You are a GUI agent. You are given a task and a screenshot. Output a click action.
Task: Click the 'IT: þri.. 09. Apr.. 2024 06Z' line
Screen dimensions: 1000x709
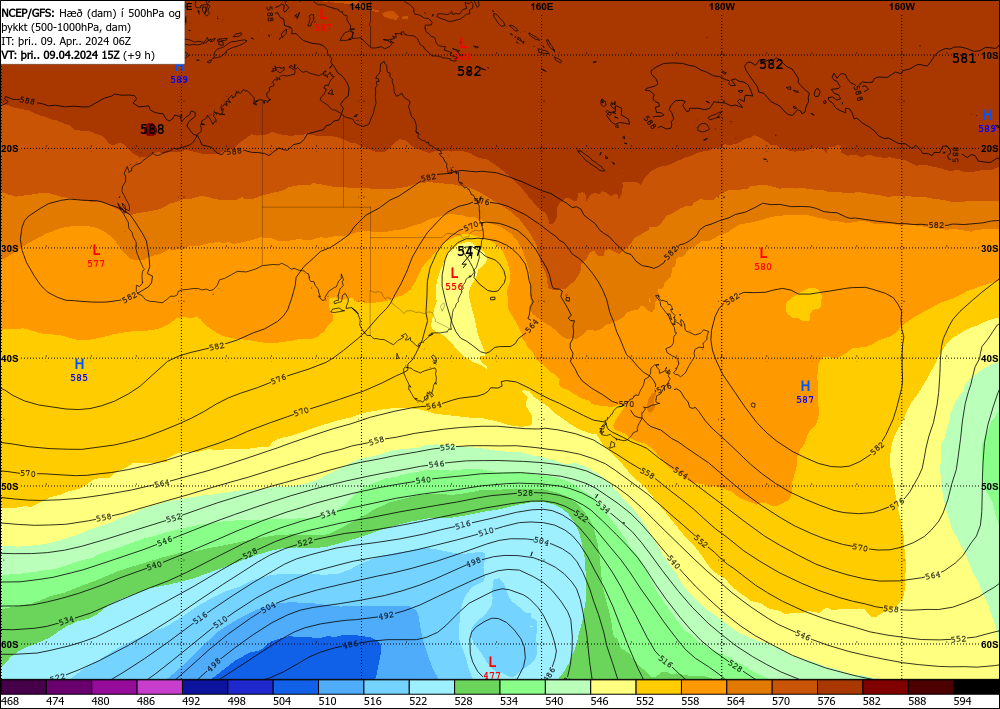coord(66,41)
